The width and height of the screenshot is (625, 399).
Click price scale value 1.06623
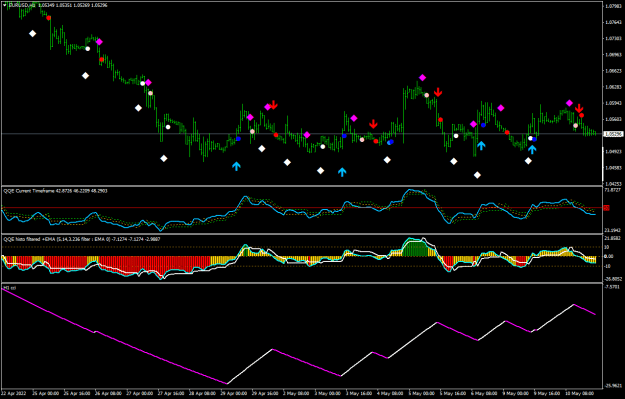[x=614, y=71]
